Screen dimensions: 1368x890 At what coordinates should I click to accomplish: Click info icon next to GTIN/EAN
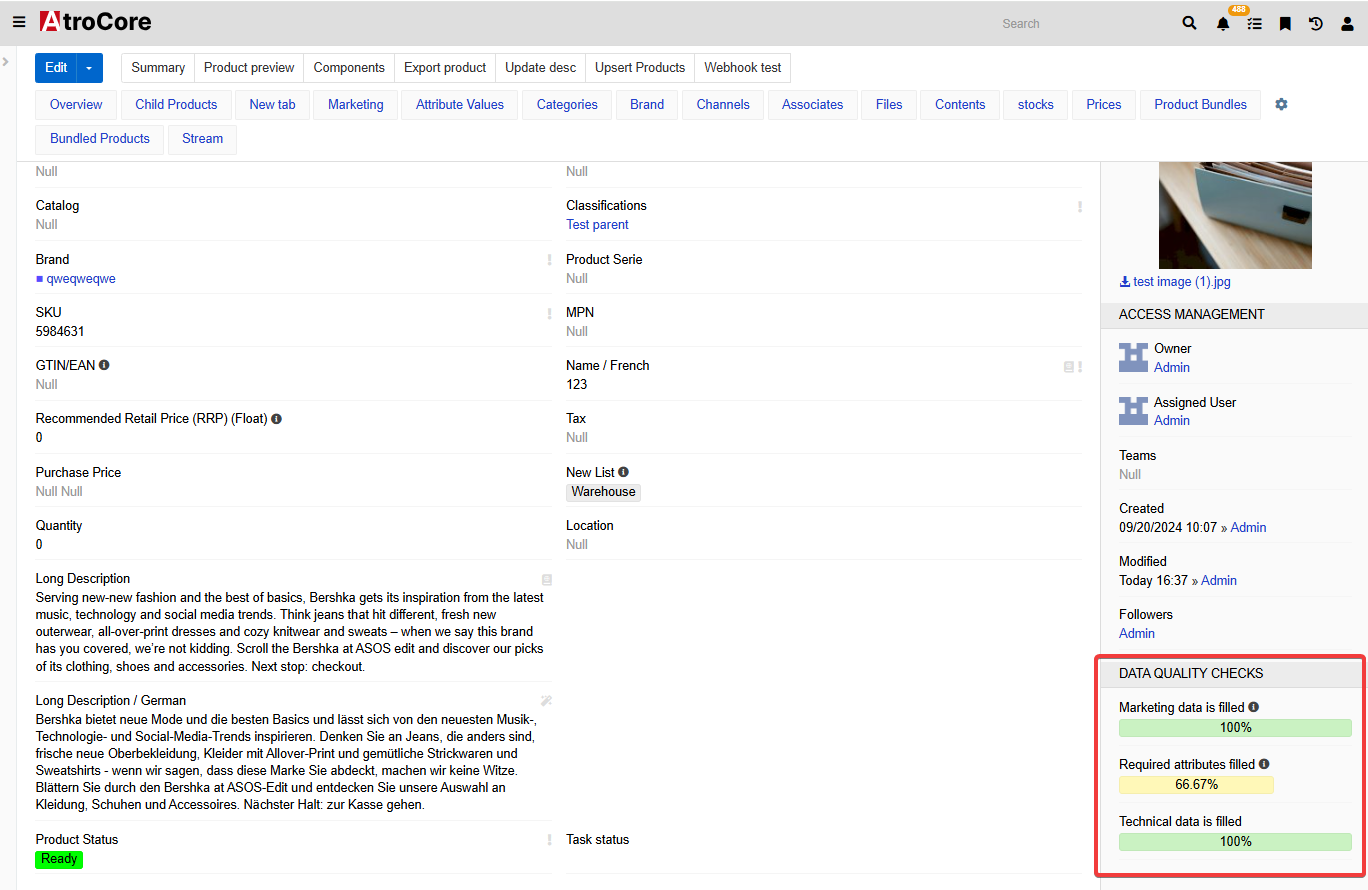tap(104, 365)
